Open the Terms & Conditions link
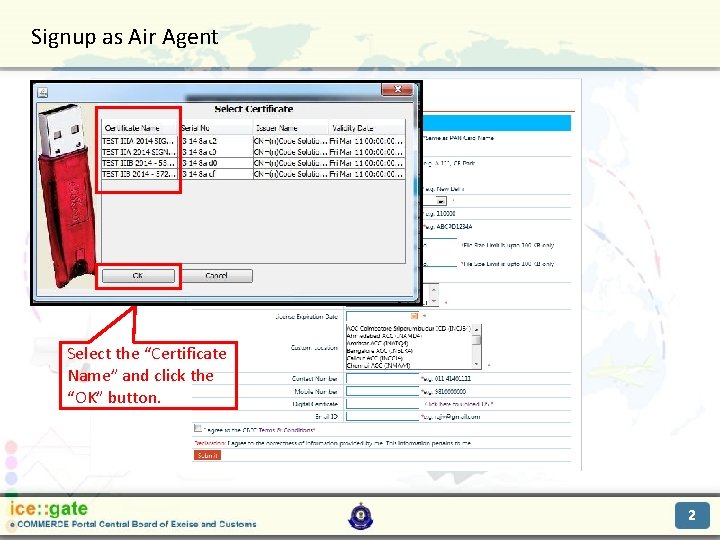Image resolution: width=720 pixels, height=540 pixels. [x=287, y=430]
